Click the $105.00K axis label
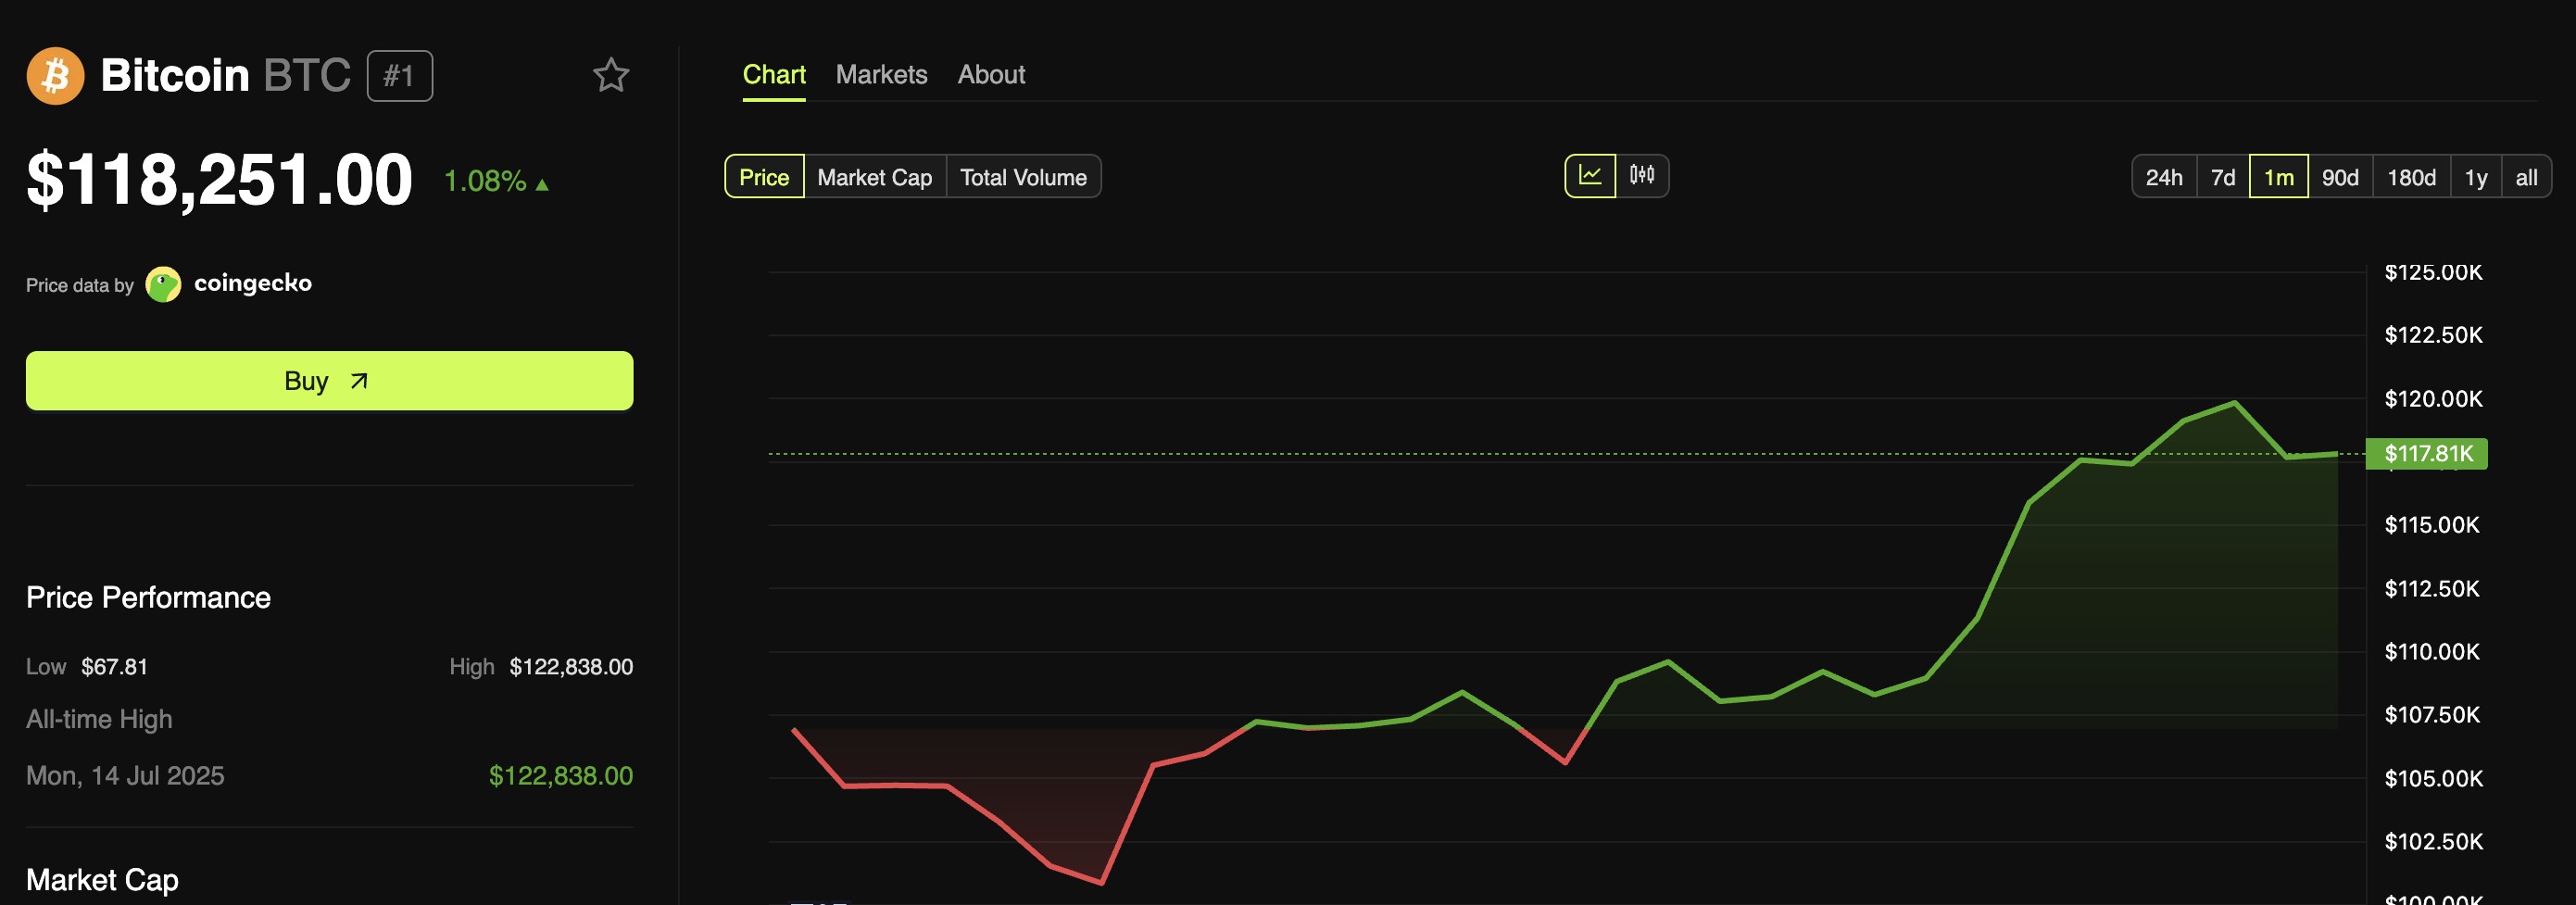Image resolution: width=2576 pixels, height=905 pixels. pos(2433,779)
